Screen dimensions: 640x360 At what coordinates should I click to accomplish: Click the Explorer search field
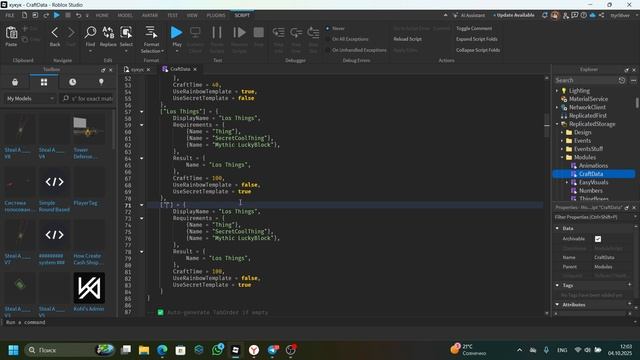[584, 80]
